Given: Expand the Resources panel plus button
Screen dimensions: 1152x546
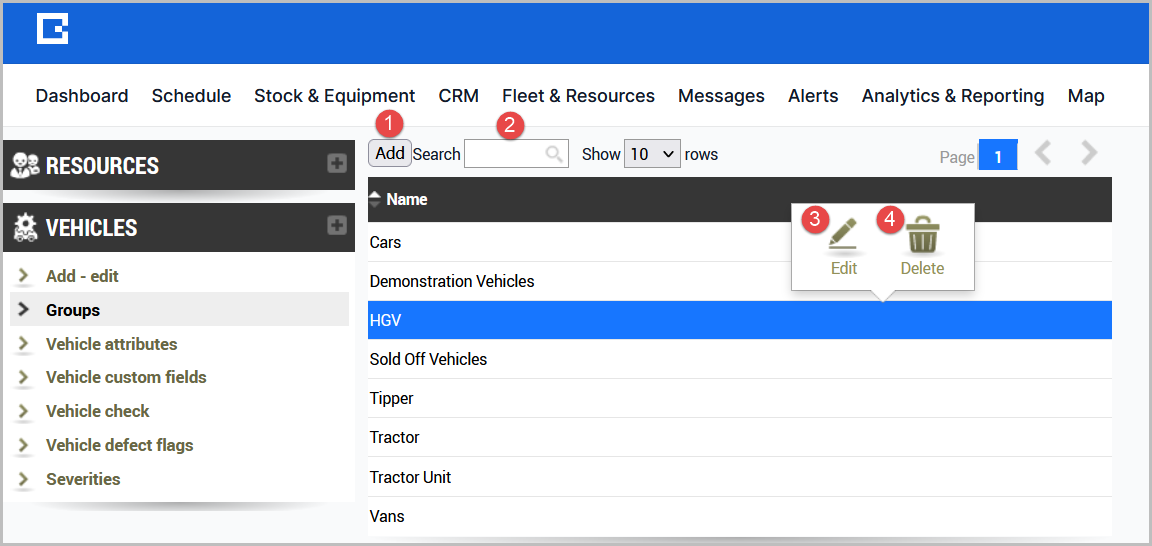Looking at the screenshot, I should click(336, 163).
